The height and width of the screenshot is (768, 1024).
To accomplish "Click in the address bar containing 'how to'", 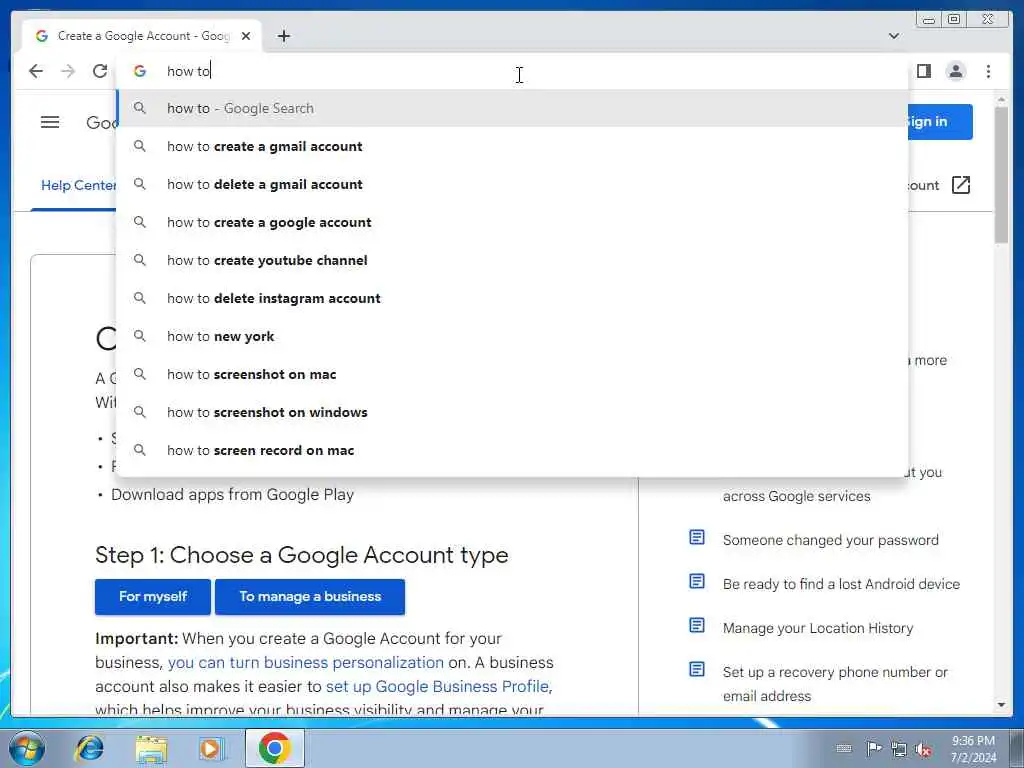I will coord(513,71).
